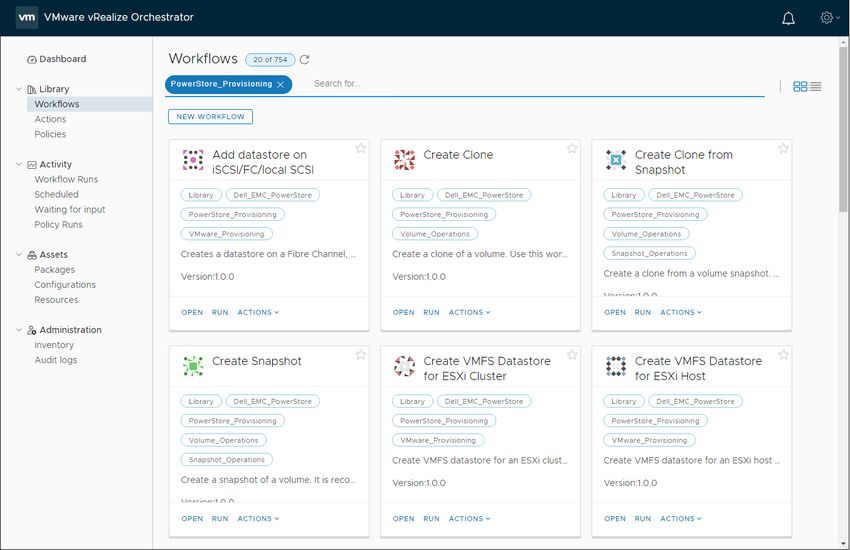Open Configurations under Assets
This screenshot has height=550, width=850.
65,285
